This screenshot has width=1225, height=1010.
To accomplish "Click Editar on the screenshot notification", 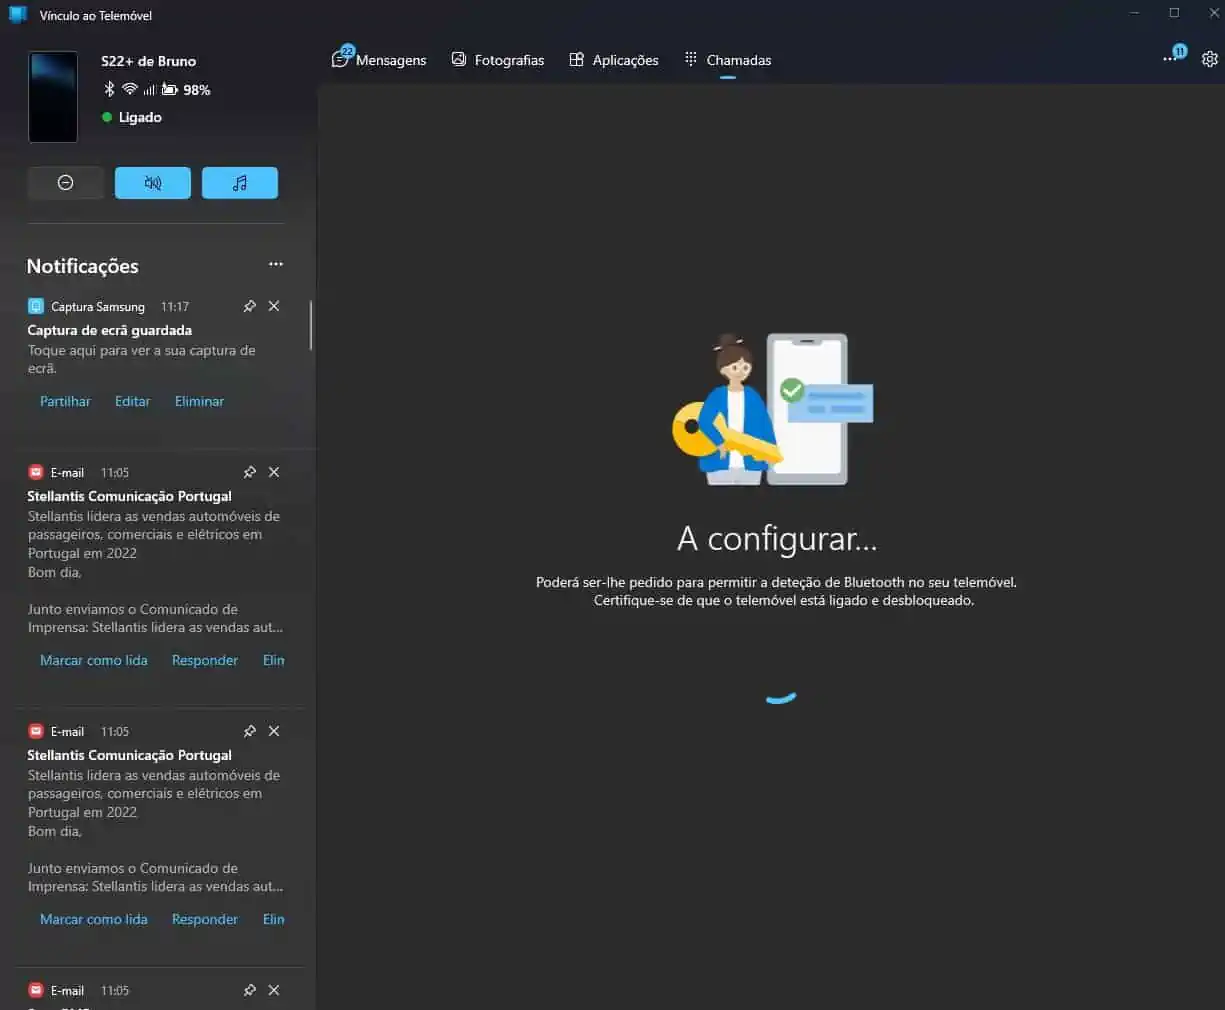I will coord(132,401).
